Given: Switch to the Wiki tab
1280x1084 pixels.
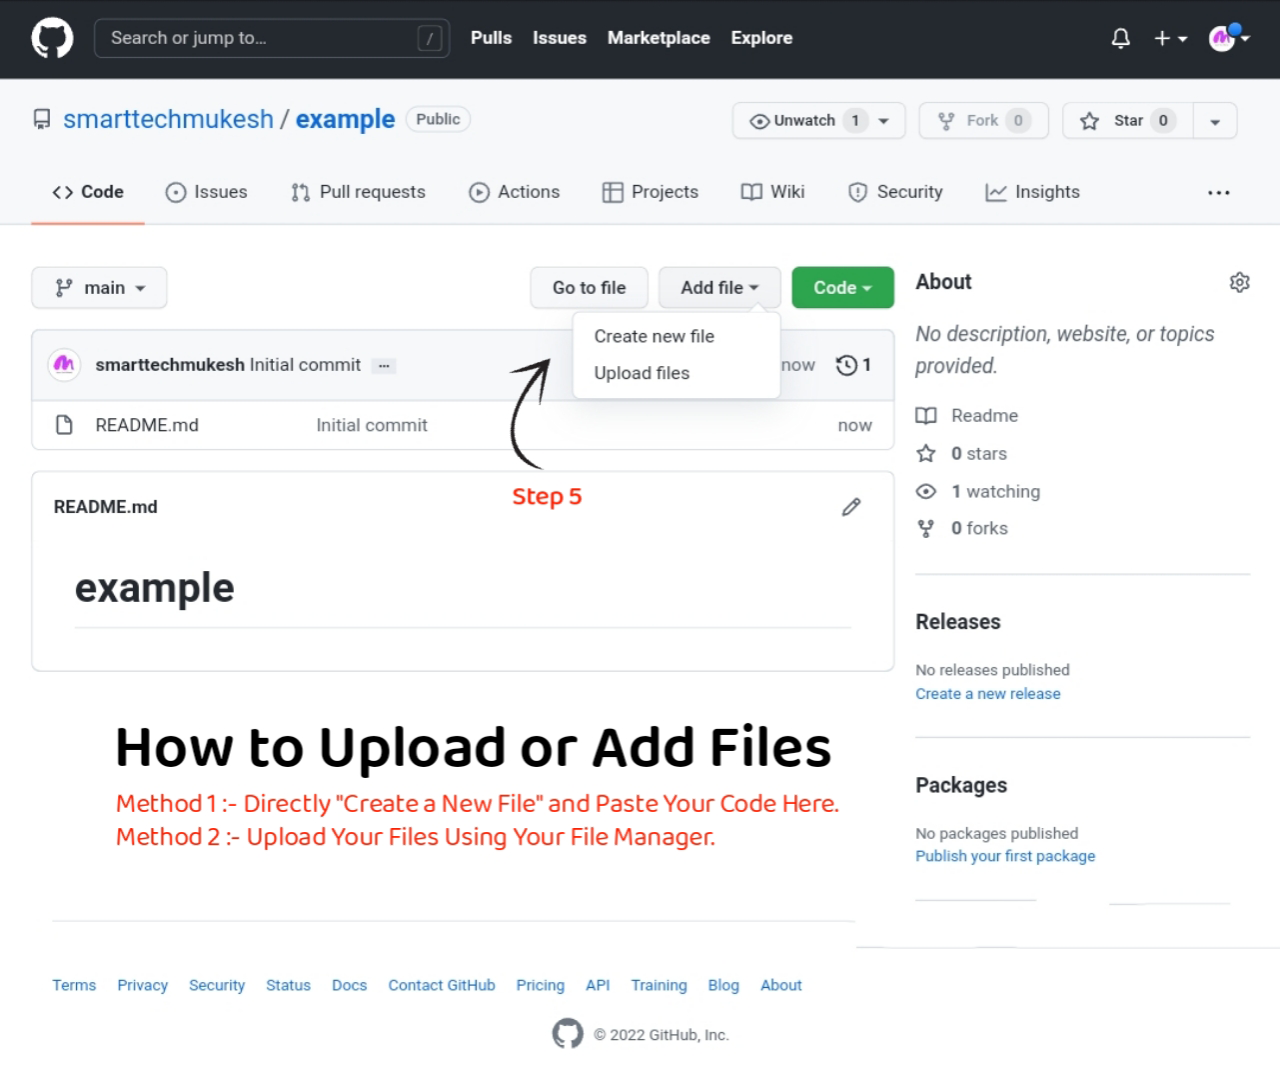Looking at the screenshot, I should pos(773,192).
